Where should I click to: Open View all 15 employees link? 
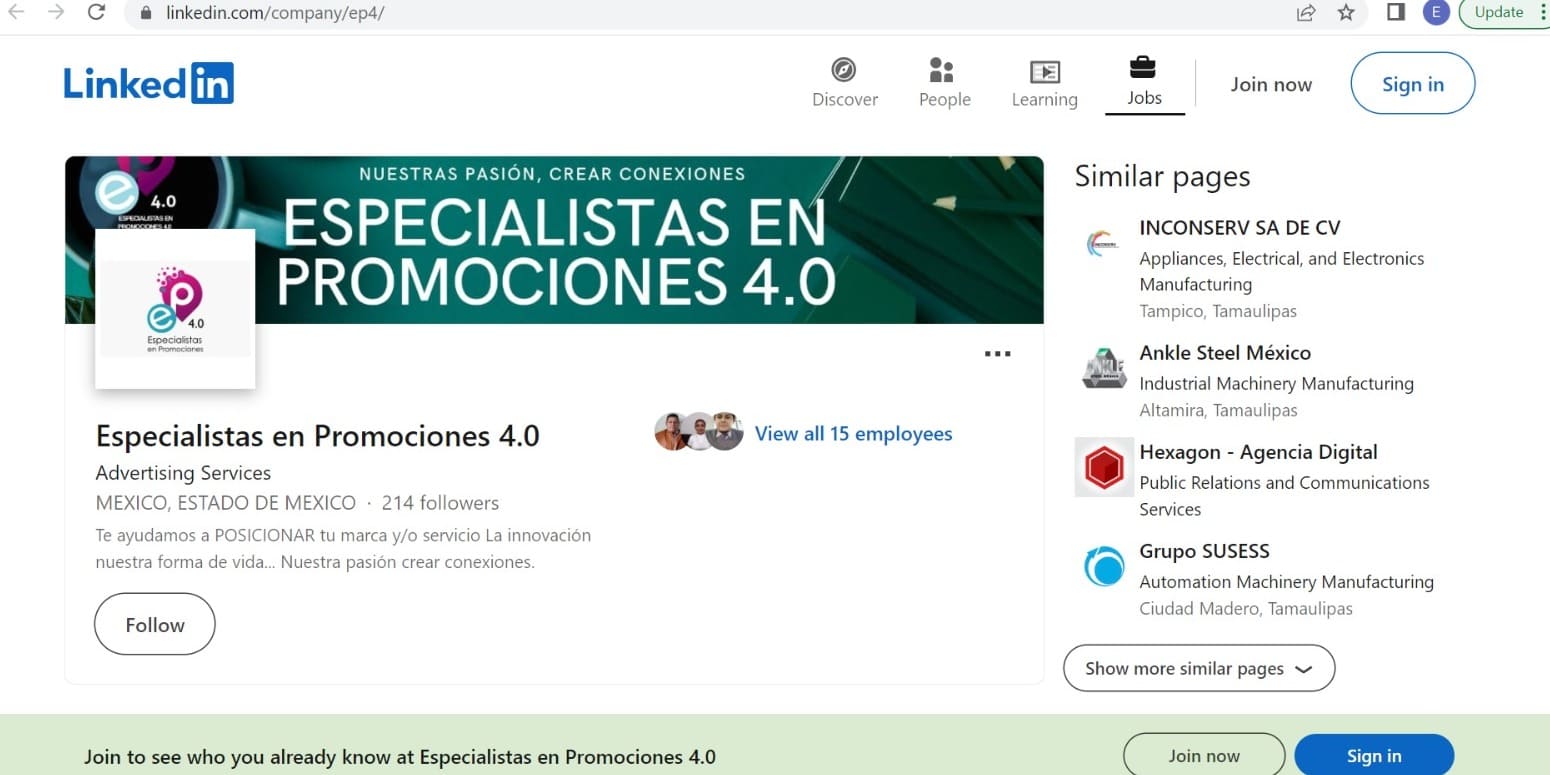pos(853,434)
